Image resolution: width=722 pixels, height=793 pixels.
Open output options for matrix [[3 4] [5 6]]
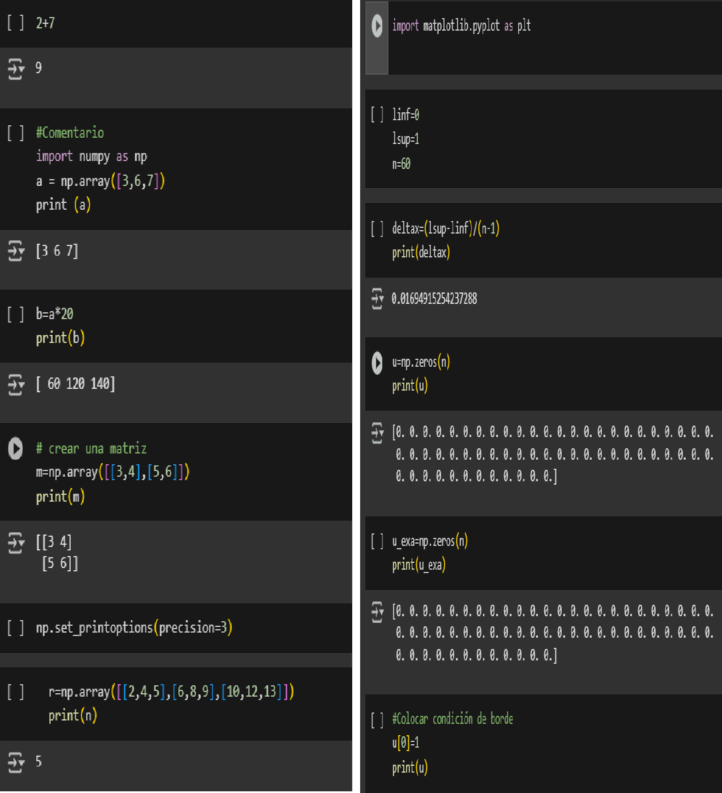(x=16, y=542)
